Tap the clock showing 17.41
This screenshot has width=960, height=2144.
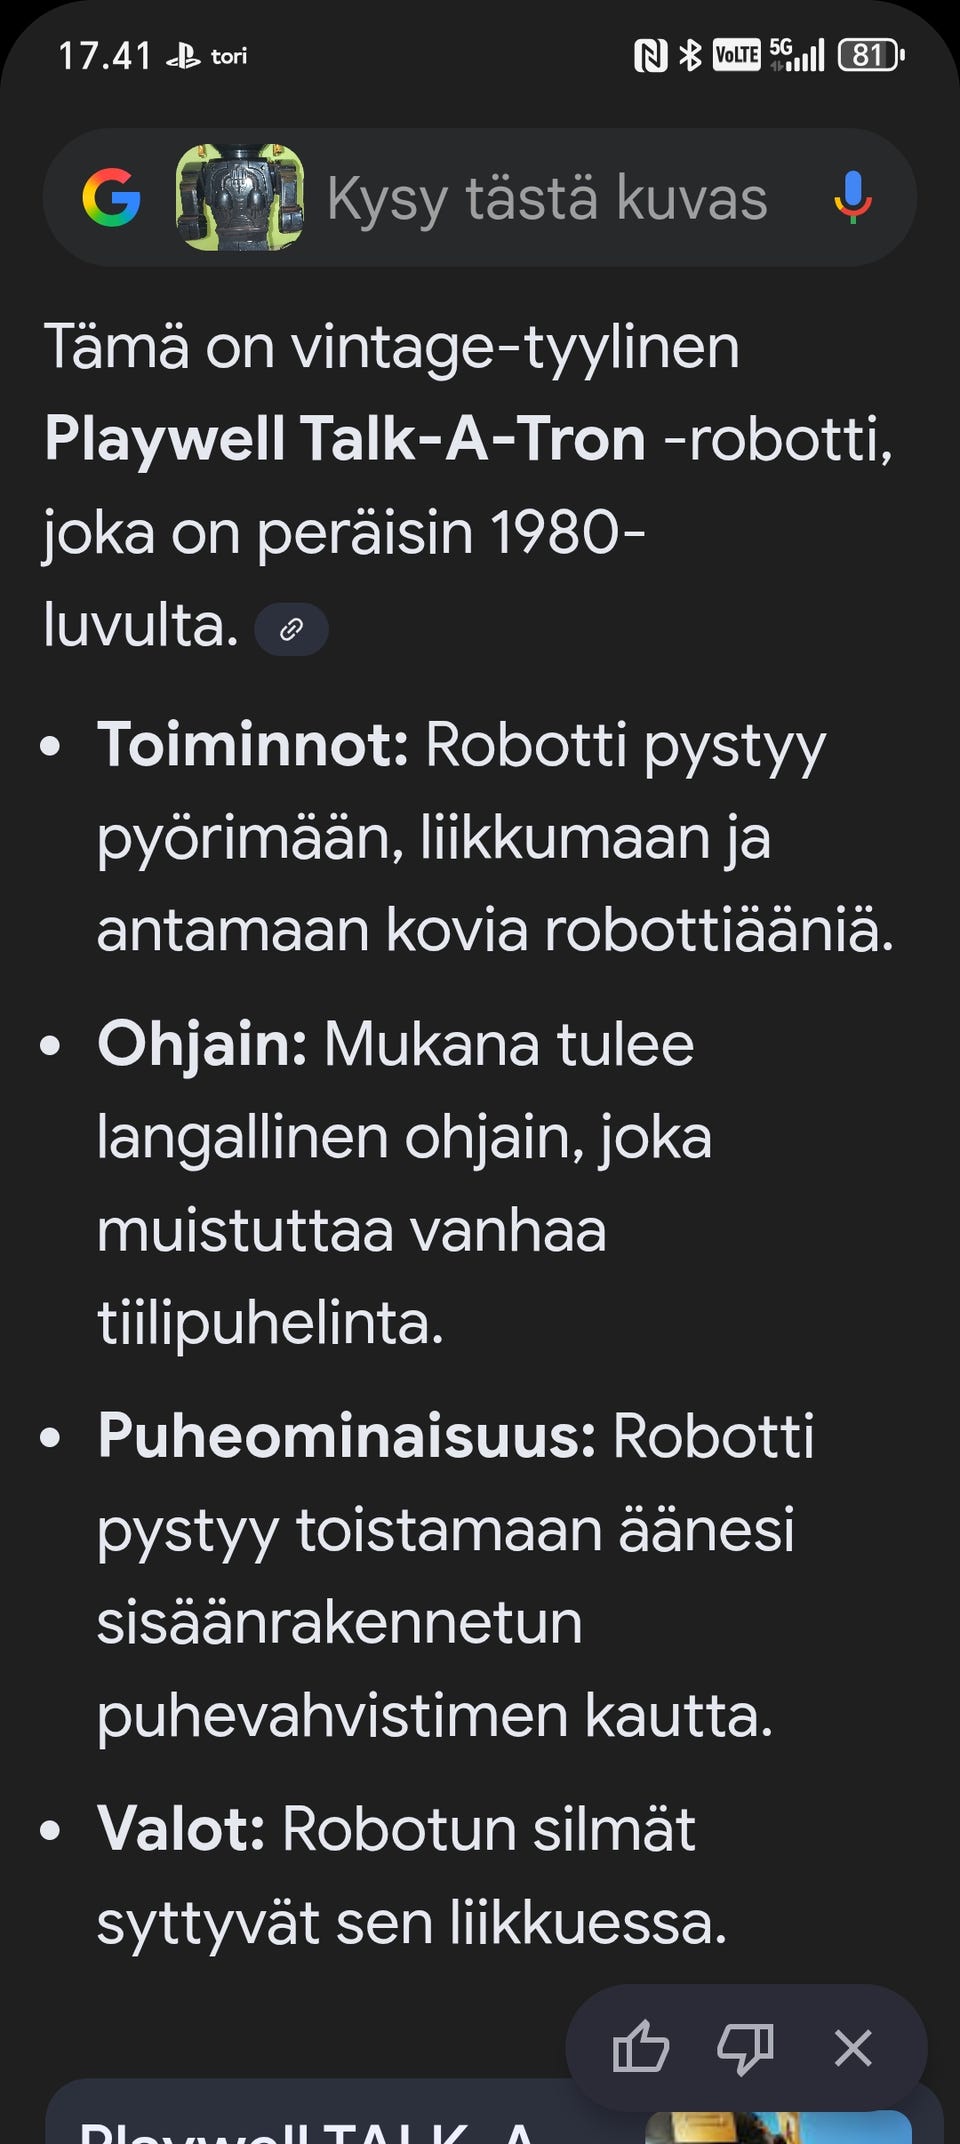click(105, 55)
